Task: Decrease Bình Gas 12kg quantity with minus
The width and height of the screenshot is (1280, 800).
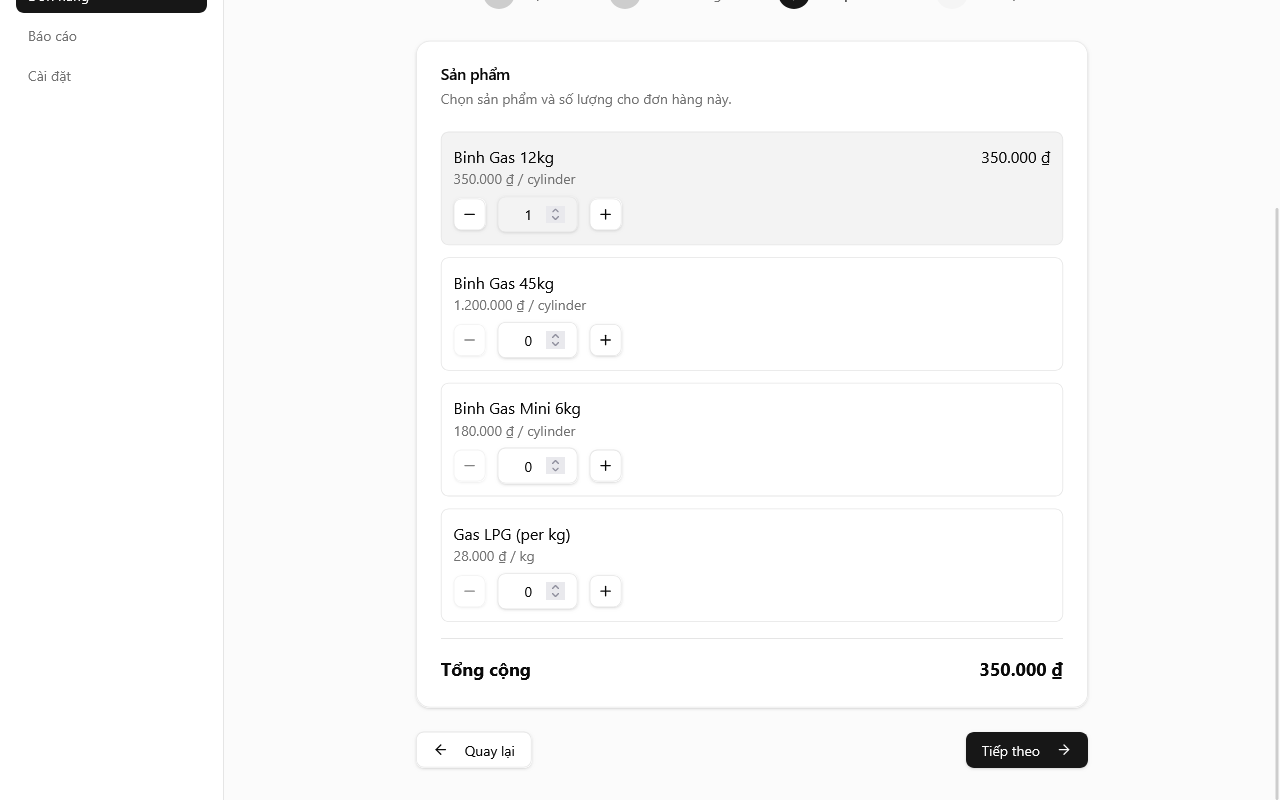Action: click(x=469, y=215)
